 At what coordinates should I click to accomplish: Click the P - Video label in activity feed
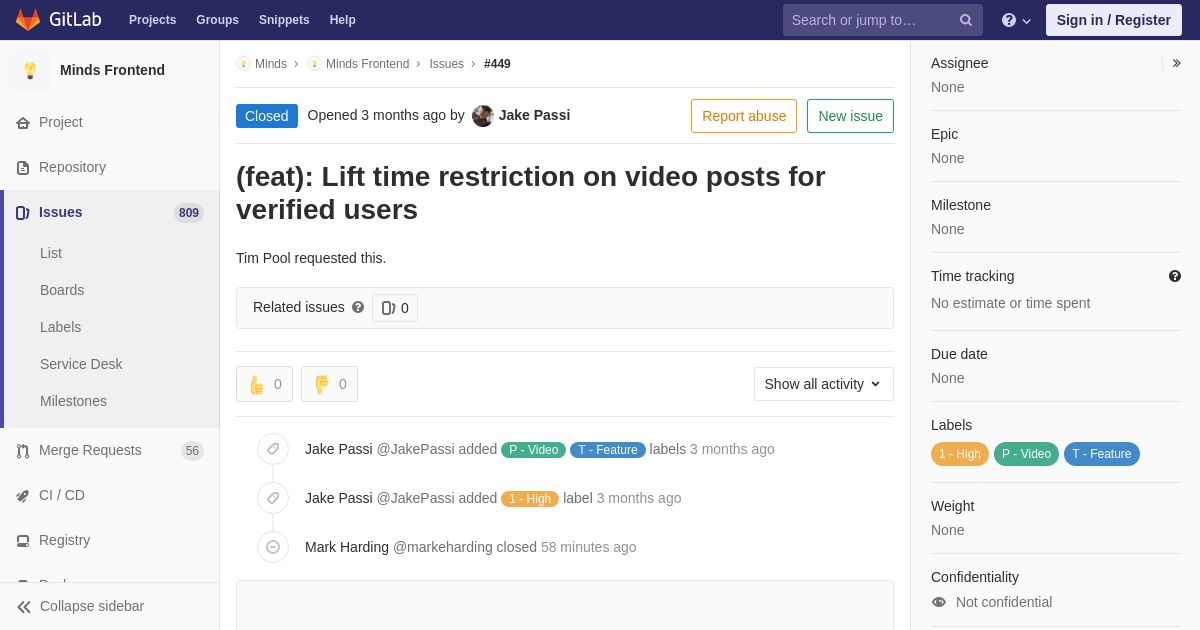533,450
